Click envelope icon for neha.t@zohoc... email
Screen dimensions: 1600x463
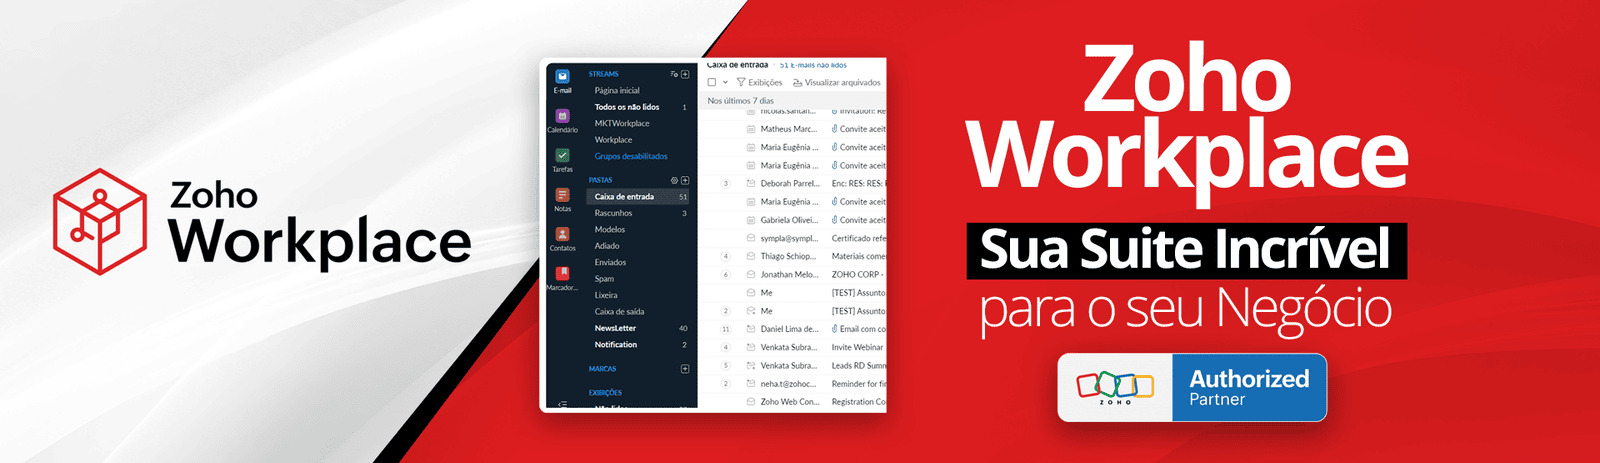(x=751, y=383)
